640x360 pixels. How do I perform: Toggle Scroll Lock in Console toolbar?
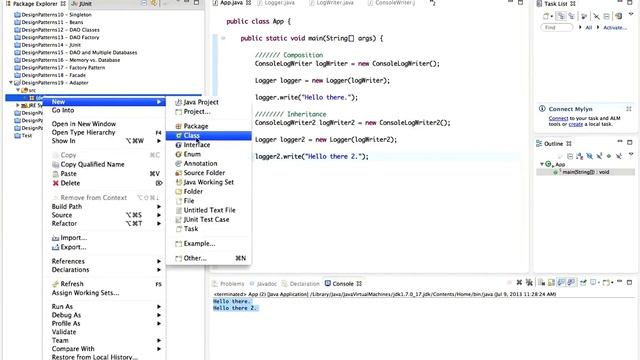(x=551, y=282)
